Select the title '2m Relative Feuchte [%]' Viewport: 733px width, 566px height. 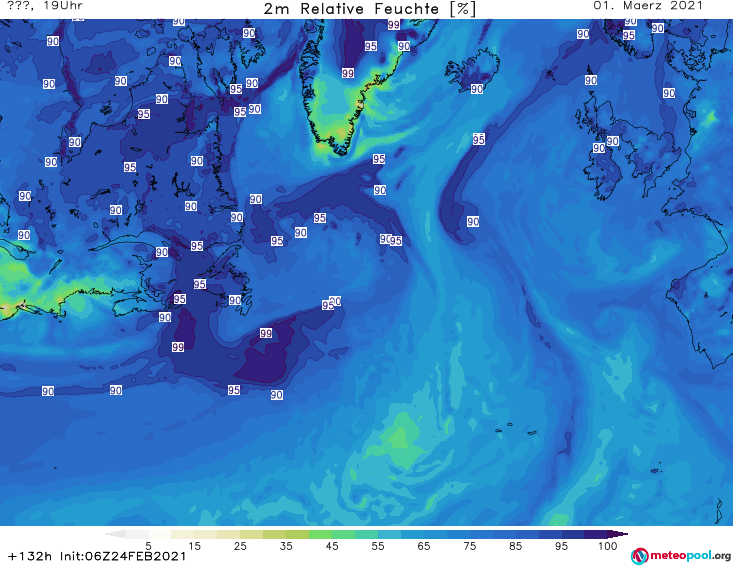click(370, 9)
